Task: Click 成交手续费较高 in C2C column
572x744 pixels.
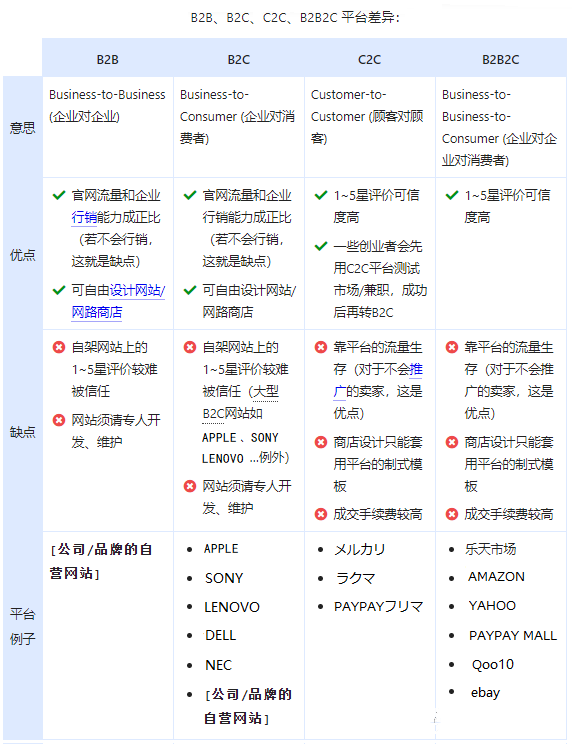Action: [378, 514]
